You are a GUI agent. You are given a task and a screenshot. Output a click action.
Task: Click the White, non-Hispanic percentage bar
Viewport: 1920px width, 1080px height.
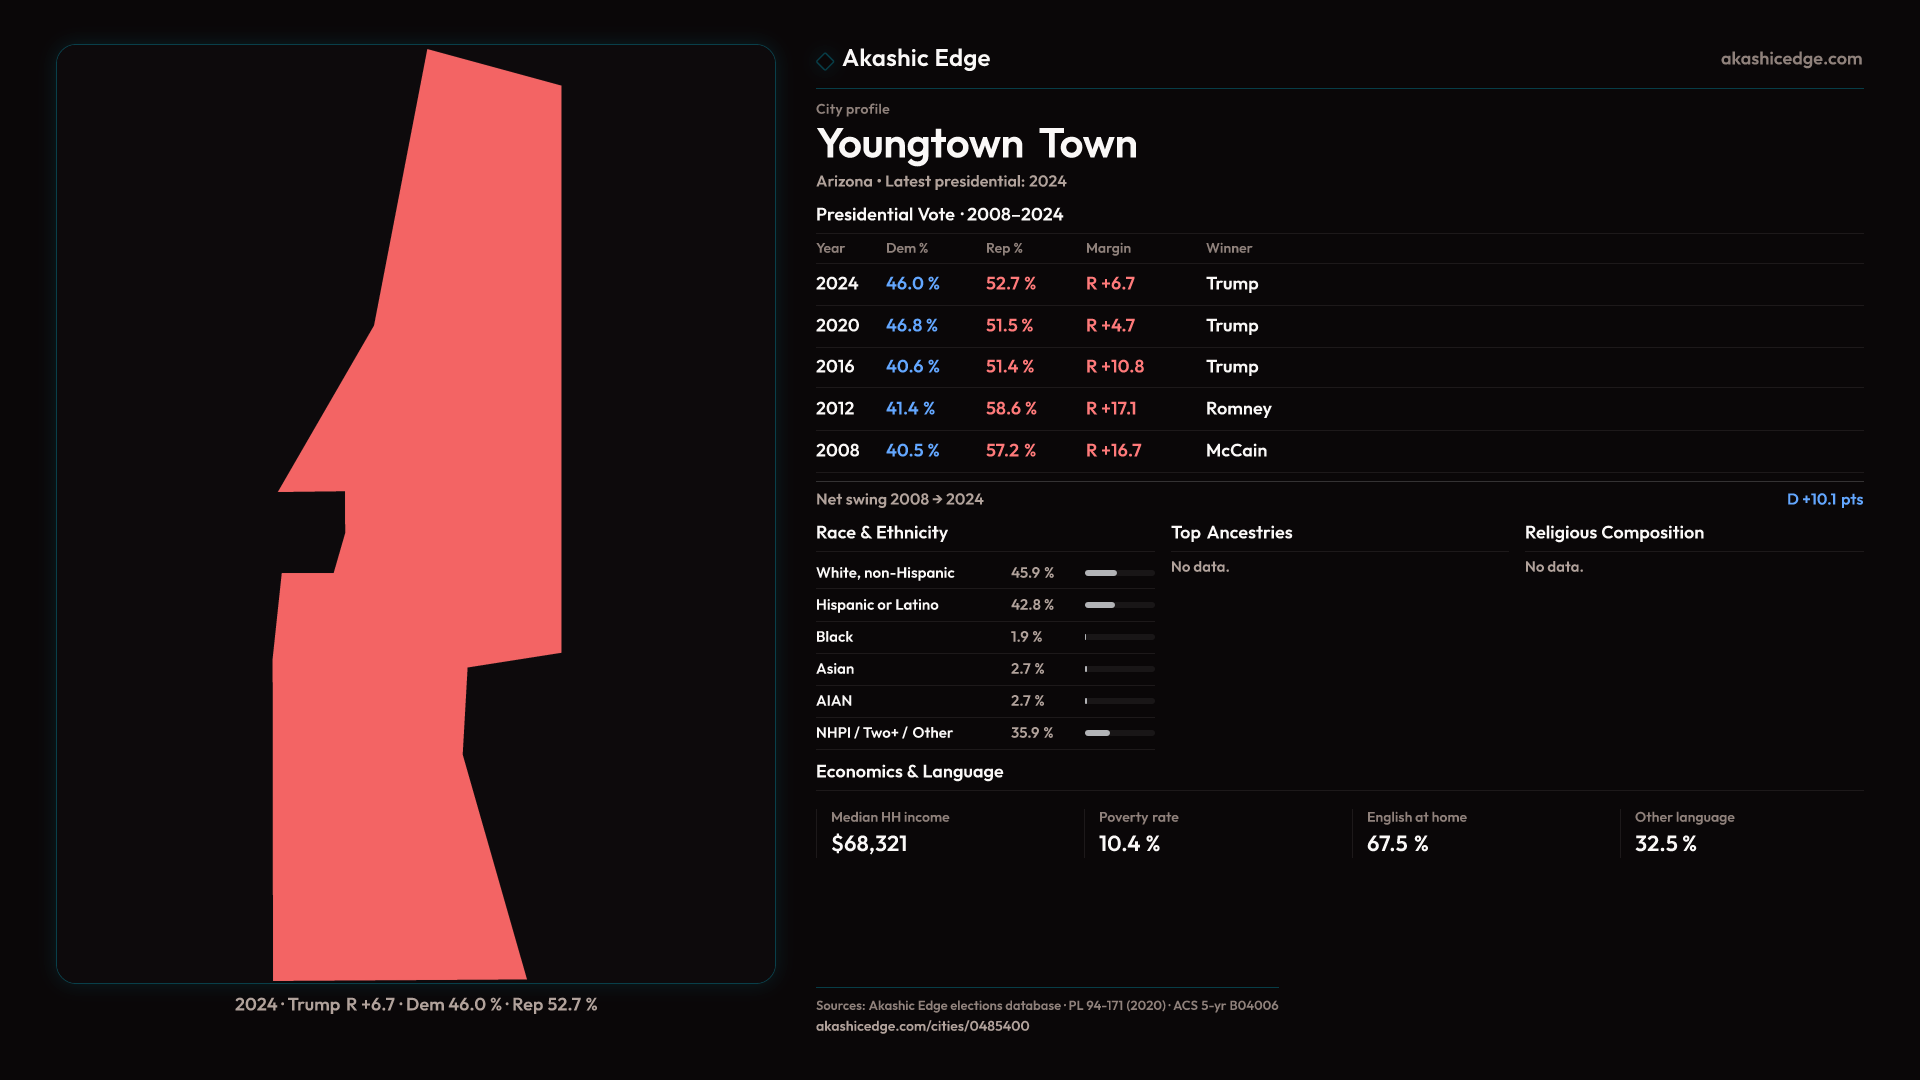coord(1119,573)
